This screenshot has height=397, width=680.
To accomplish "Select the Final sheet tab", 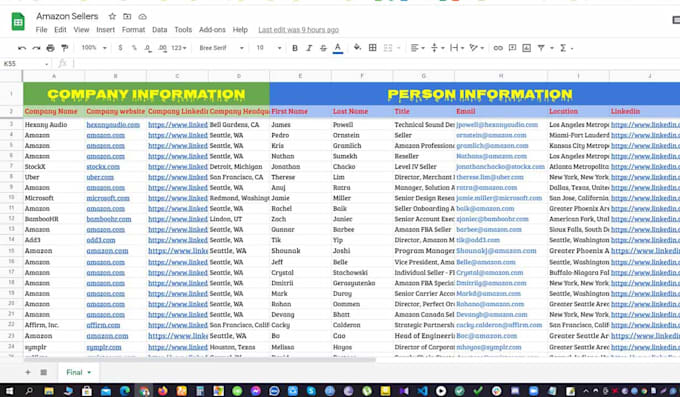I will coord(78,372).
